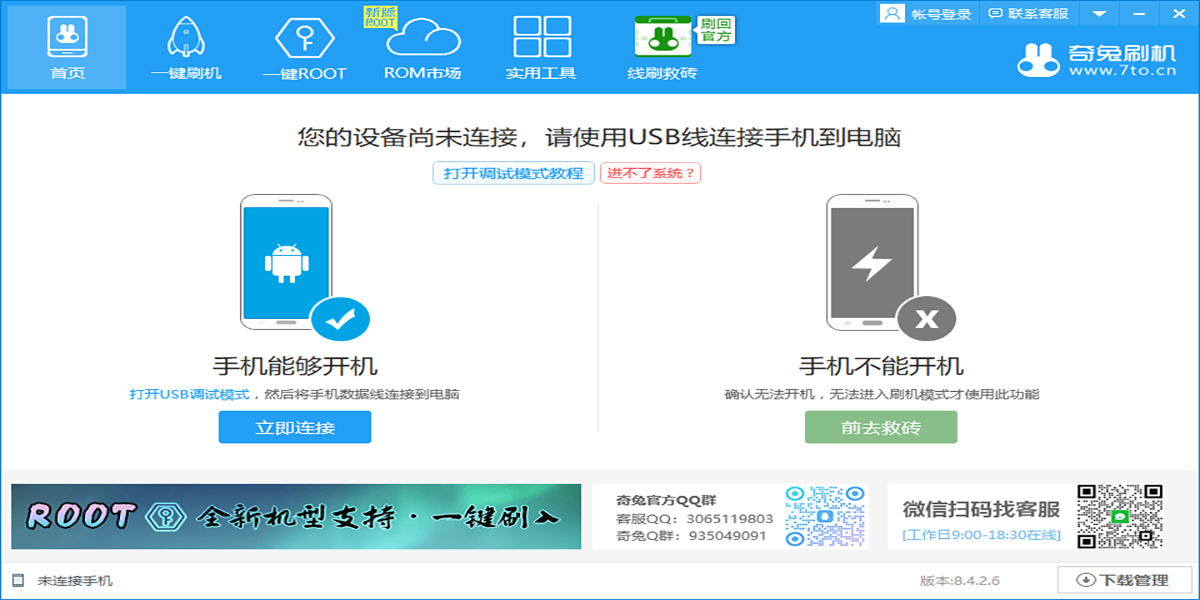Open the 实用工具 (Utilities) panel
The image size is (1200, 600).
point(540,45)
